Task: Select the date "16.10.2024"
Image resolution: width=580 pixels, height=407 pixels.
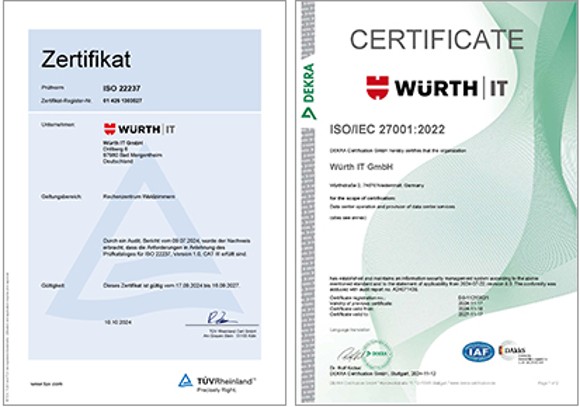Action: tap(118, 322)
